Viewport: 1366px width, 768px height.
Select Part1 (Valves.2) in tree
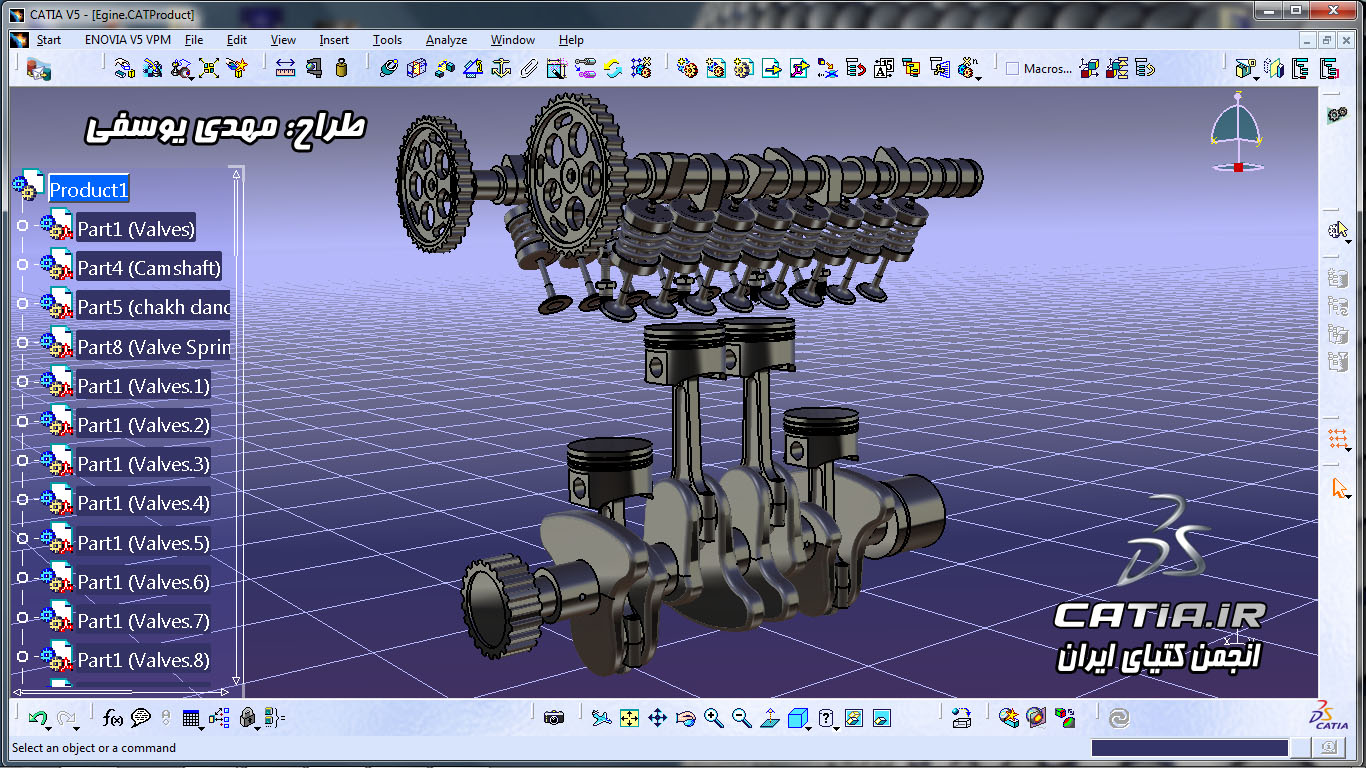[144, 425]
